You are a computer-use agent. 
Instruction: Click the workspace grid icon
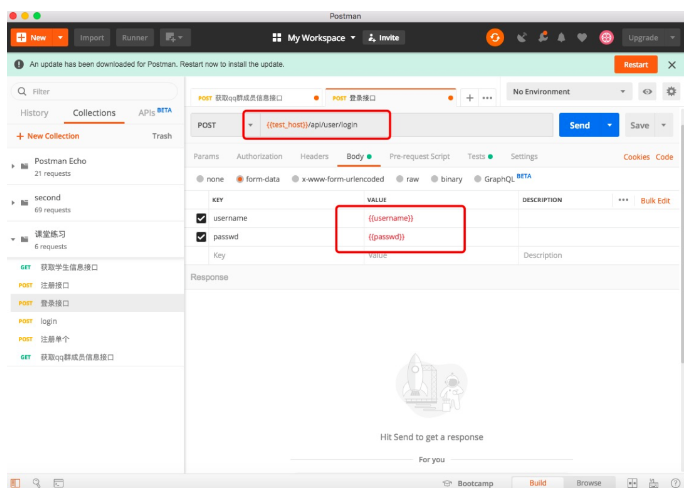[x=277, y=37]
